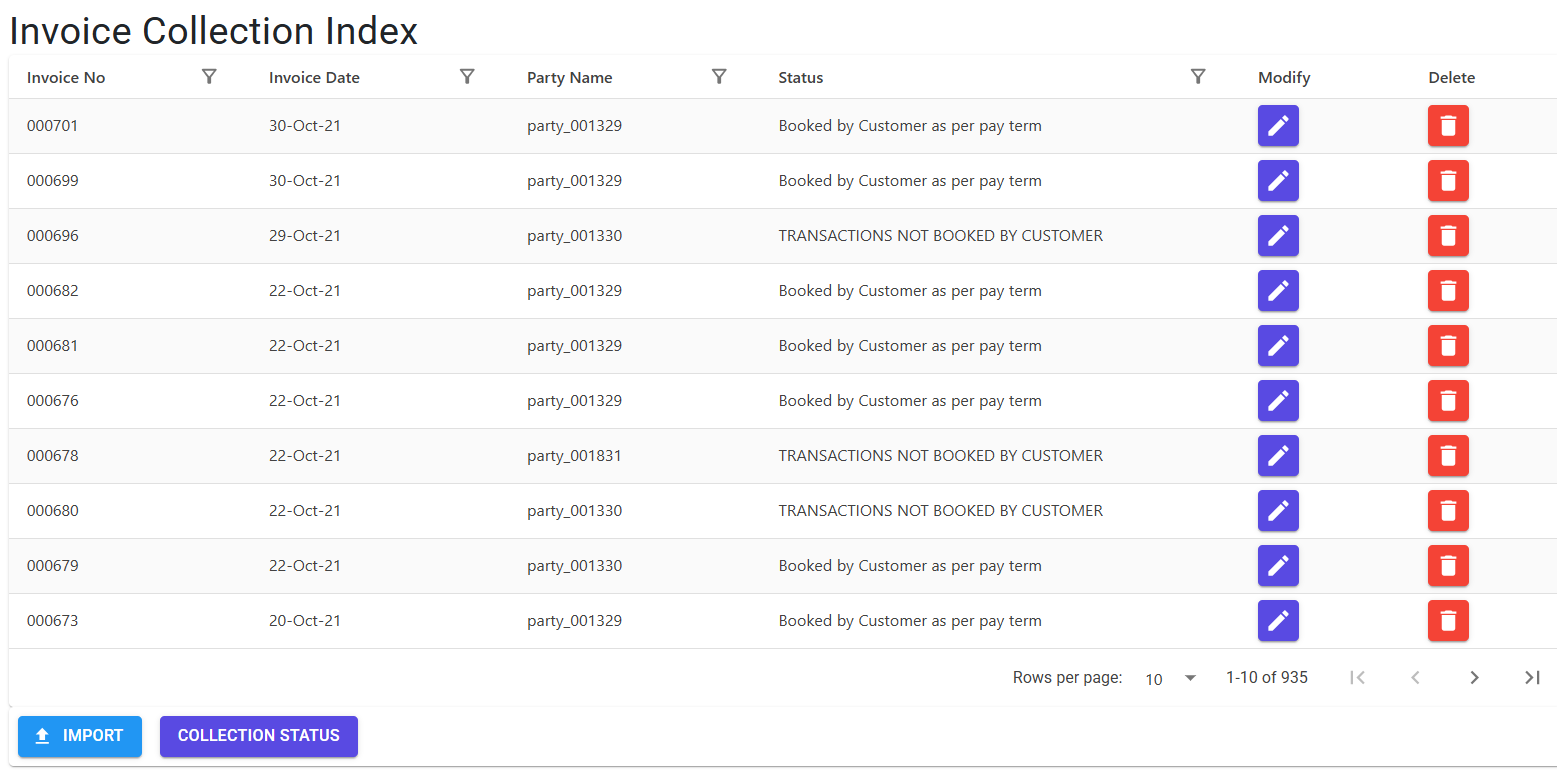Open Collection Status

pyautogui.click(x=259, y=736)
